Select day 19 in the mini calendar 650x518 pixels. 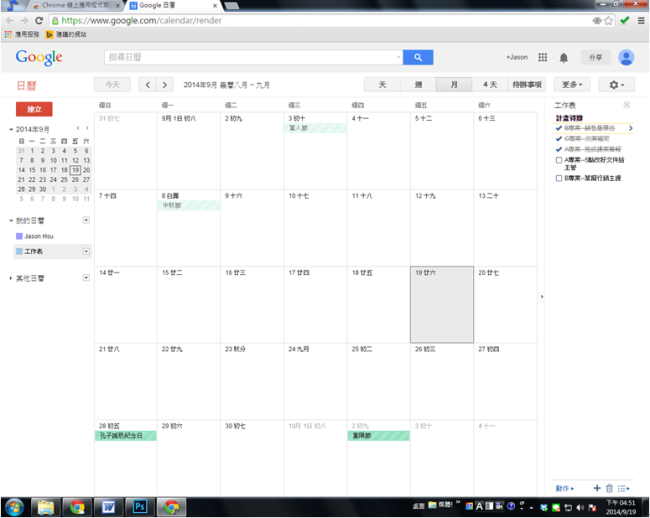coord(75,170)
